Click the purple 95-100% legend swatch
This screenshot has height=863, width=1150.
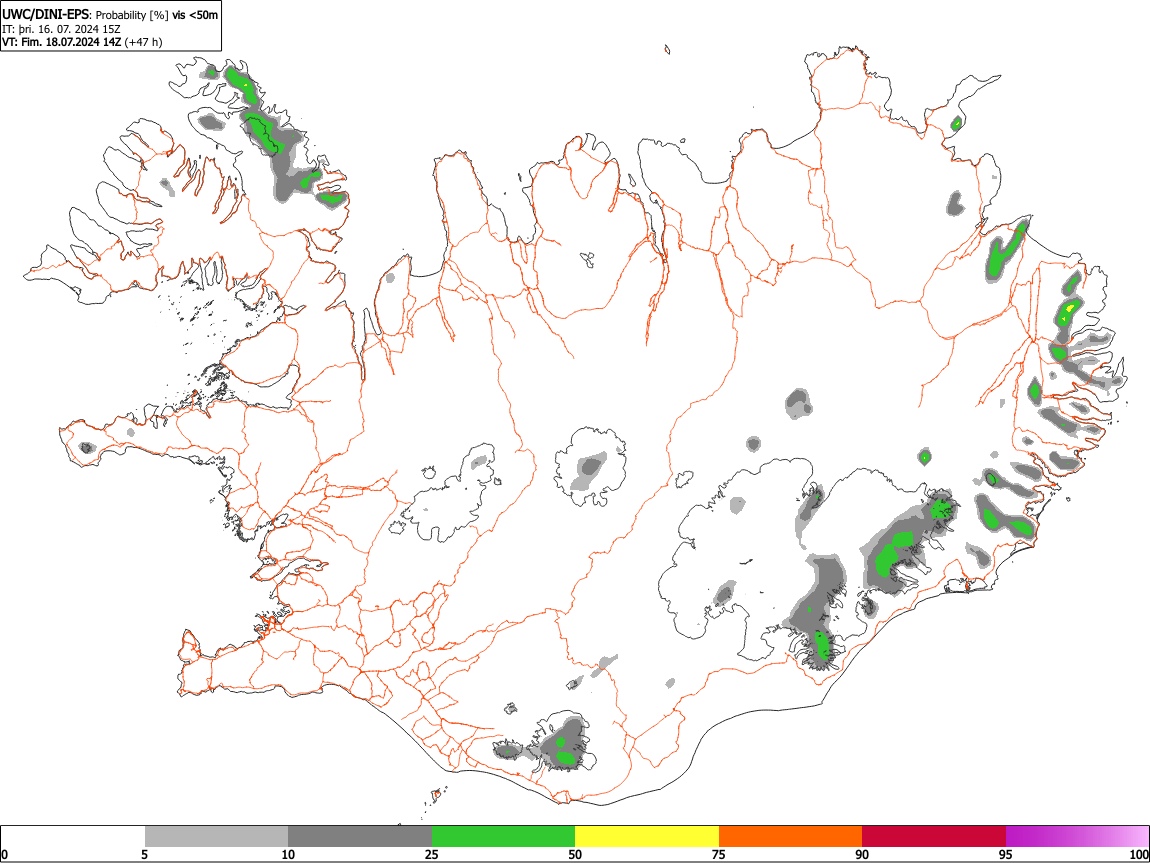1077,837
